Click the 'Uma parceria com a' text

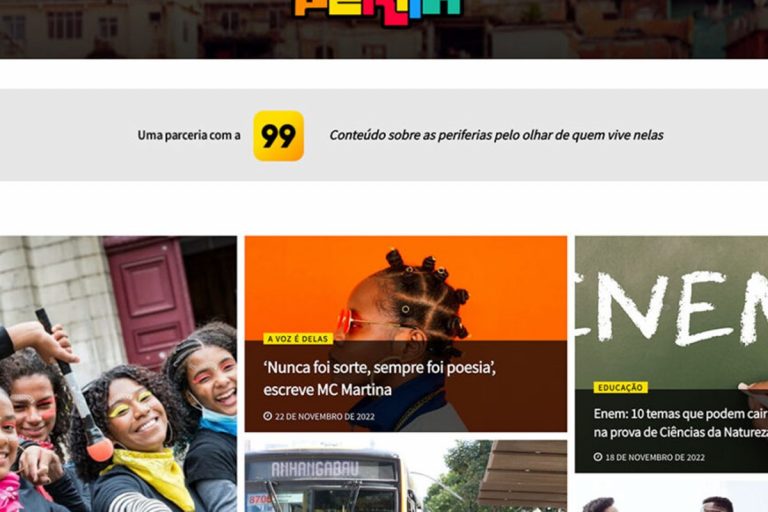(x=189, y=135)
